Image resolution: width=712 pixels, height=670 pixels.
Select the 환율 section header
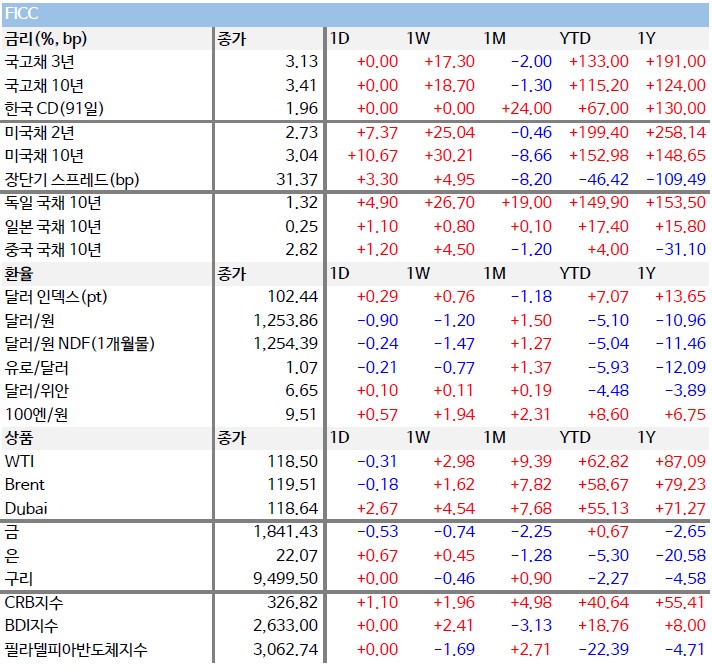coord(19,274)
